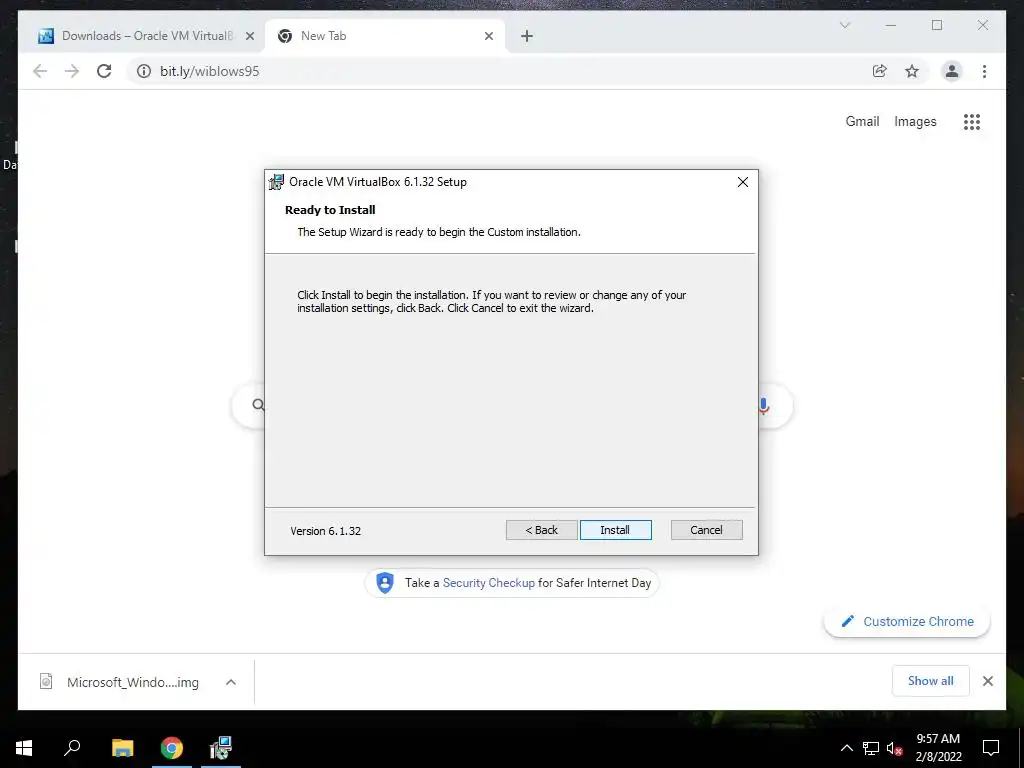
Task: Open the Google apps grid
Action: (x=972, y=121)
